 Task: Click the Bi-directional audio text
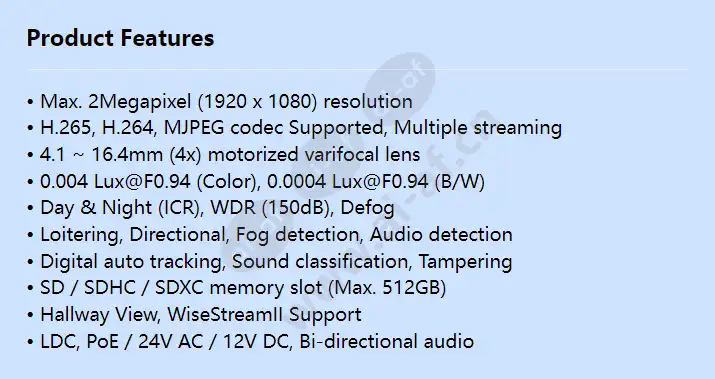pos(386,342)
